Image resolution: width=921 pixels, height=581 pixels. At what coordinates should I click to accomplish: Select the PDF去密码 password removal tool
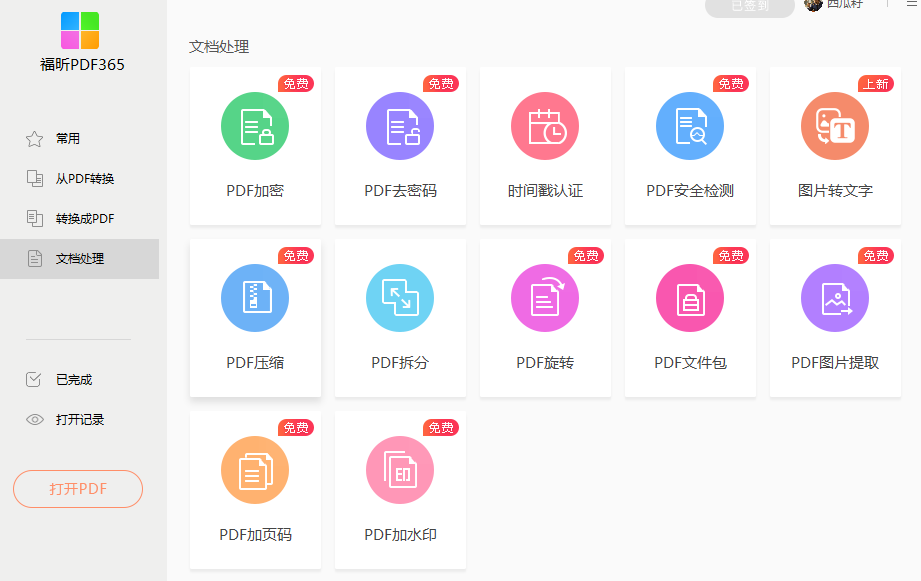click(400, 146)
